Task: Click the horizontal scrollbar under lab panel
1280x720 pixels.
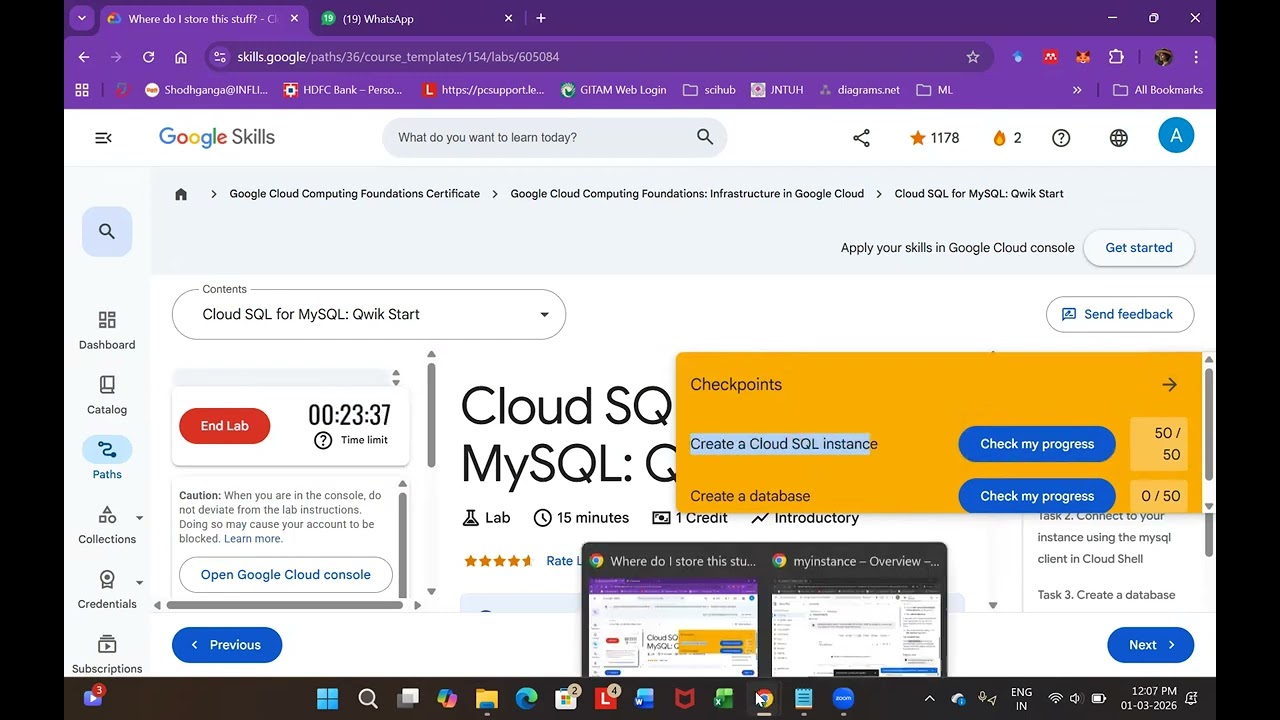Action: (285, 605)
